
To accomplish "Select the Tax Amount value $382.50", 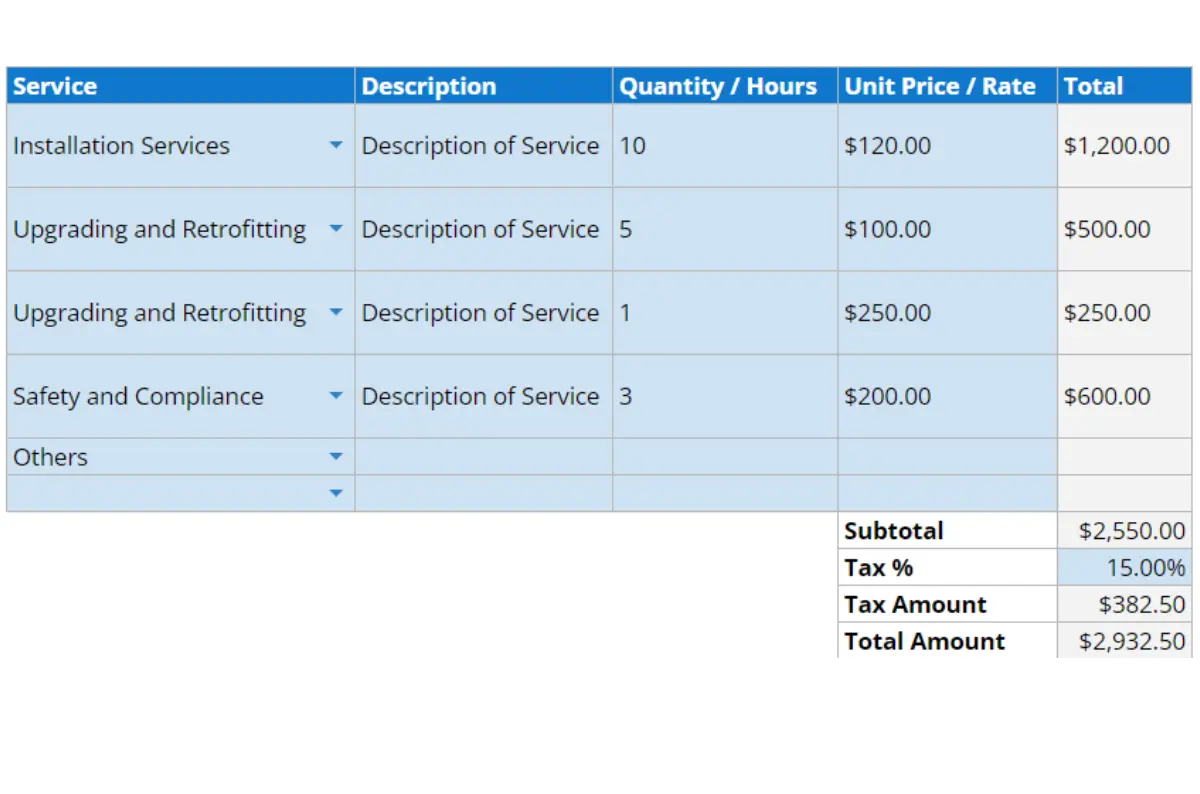I will pyautogui.click(x=1127, y=605).
